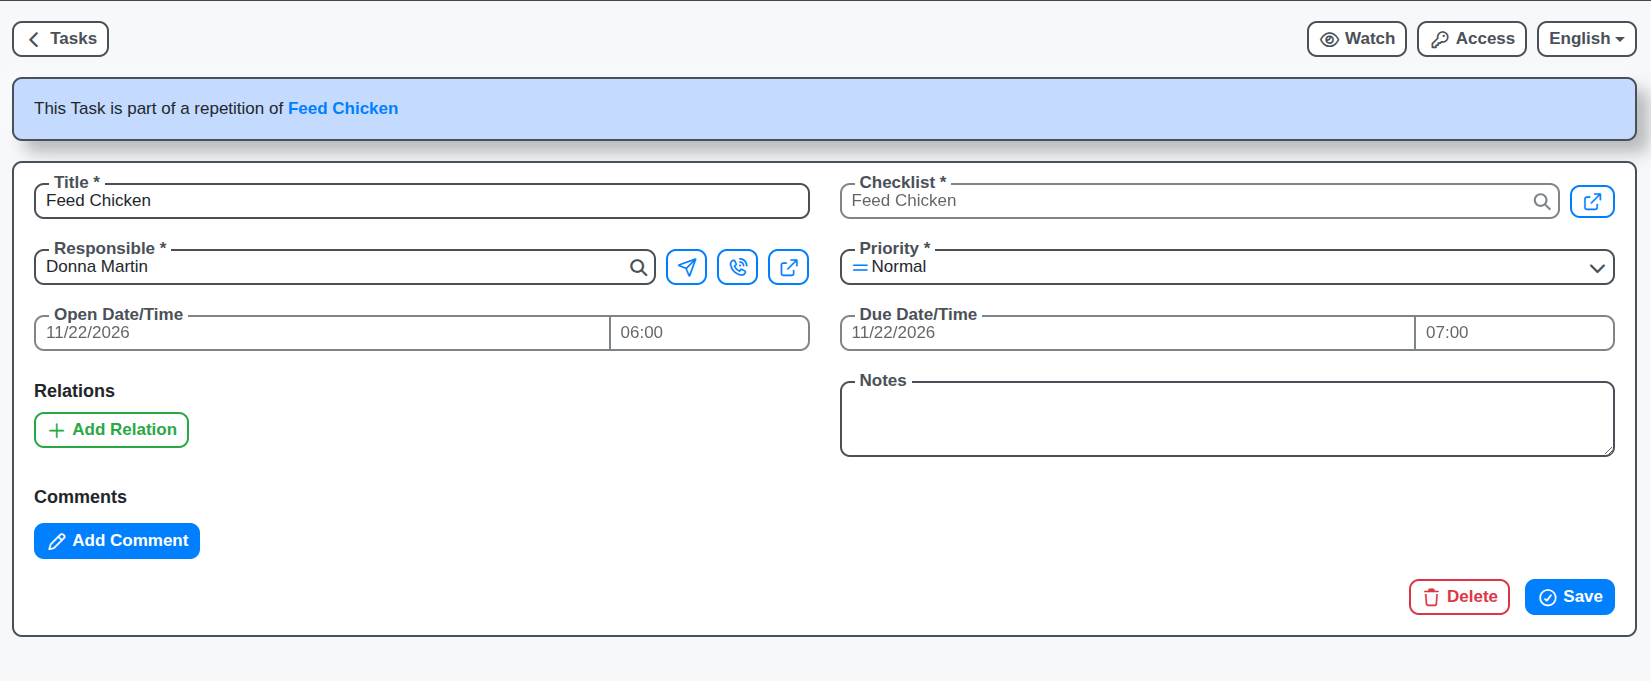This screenshot has height=681, width=1651.
Task: Click search magnifier in Responsible field
Action: (x=638, y=267)
